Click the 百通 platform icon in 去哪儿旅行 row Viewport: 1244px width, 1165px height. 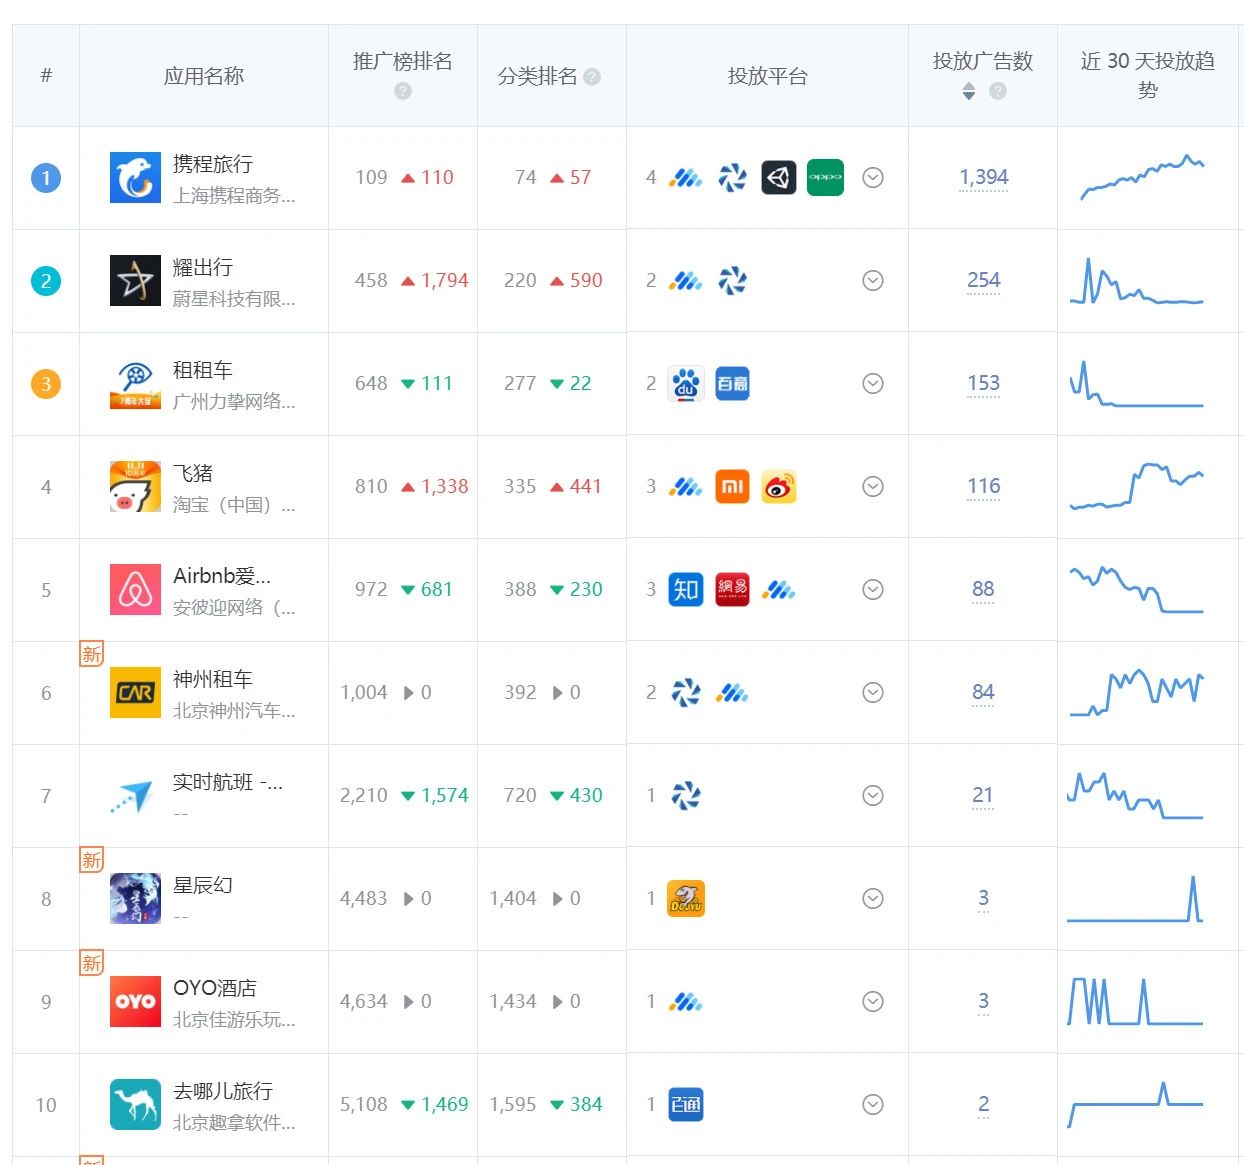(685, 1104)
